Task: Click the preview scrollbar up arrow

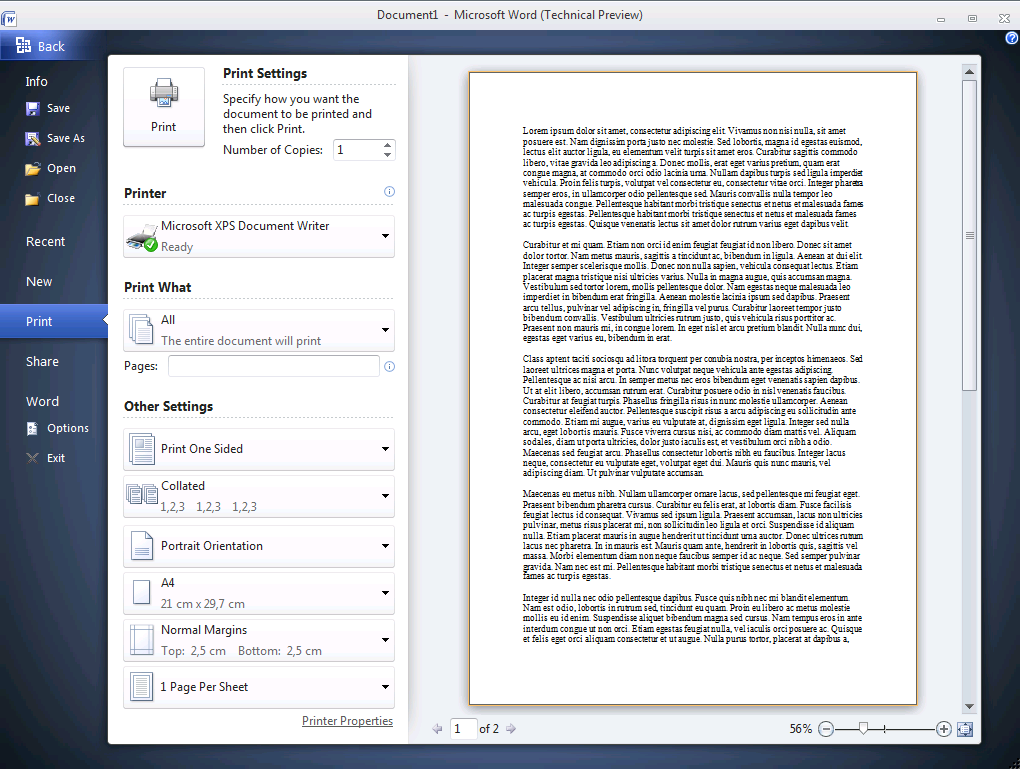Action: (969, 72)
